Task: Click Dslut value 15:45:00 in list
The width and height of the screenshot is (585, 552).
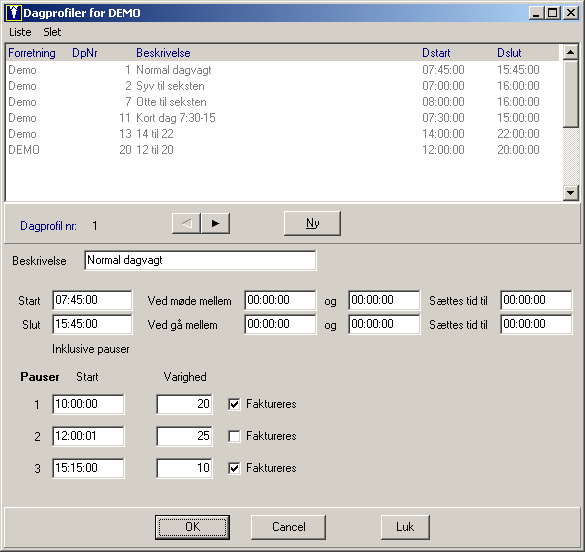Action: (x=518, y=70)
